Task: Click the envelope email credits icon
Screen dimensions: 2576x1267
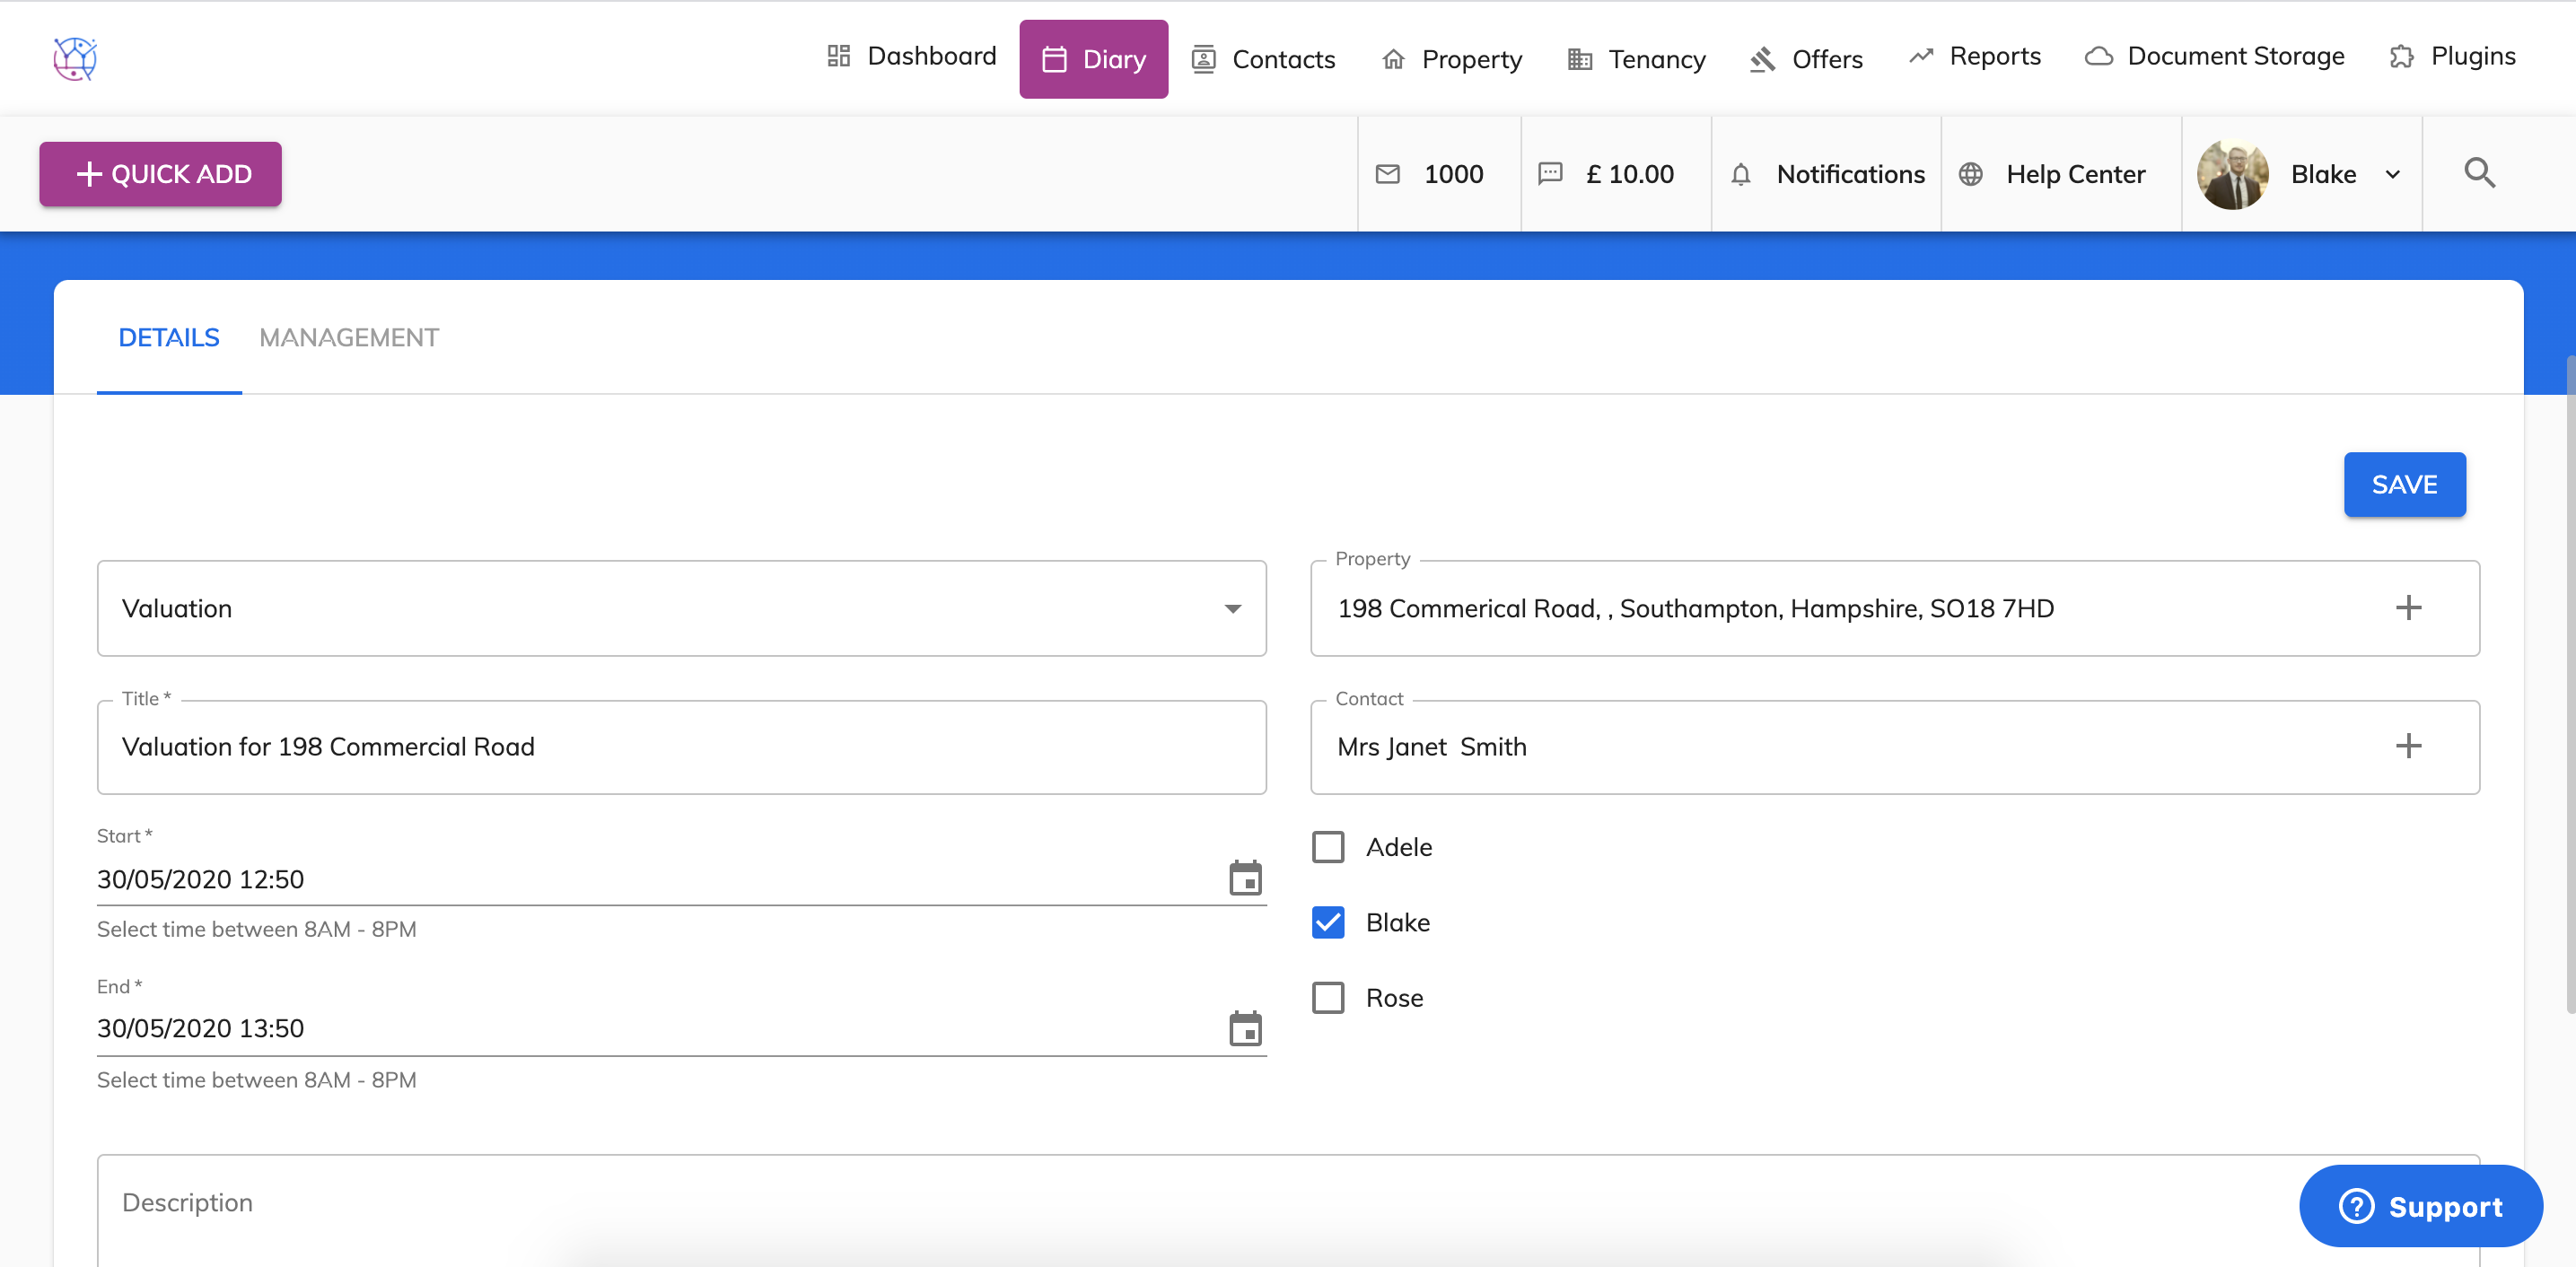Action: [x=1388, y=174]
